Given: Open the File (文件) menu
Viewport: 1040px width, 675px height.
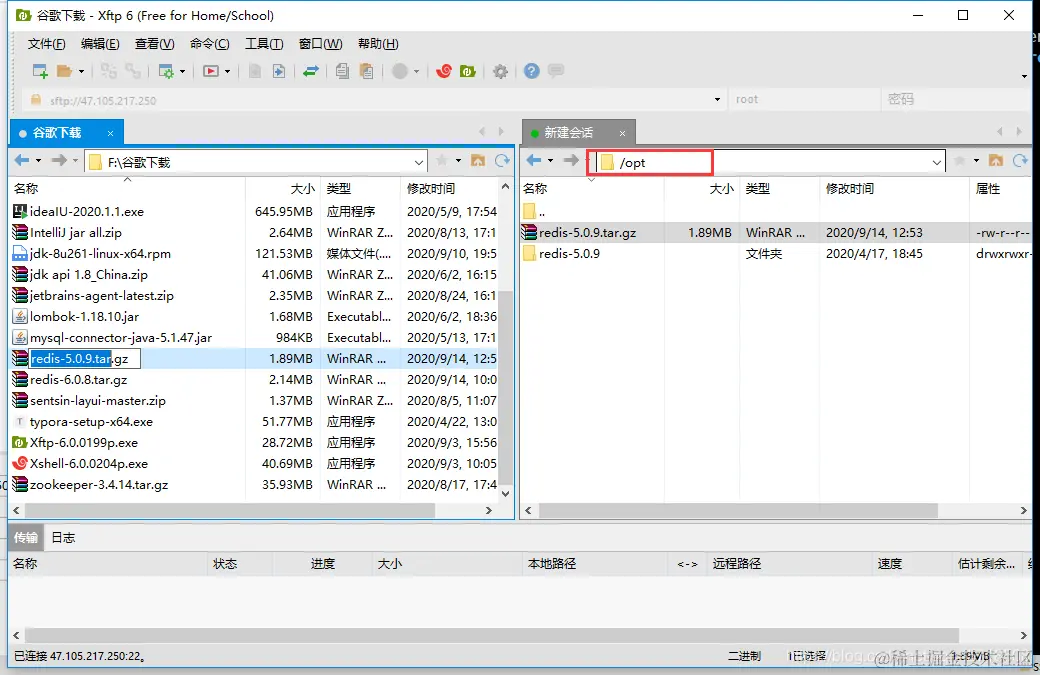Looking at the screenshot, I should 46,44.
